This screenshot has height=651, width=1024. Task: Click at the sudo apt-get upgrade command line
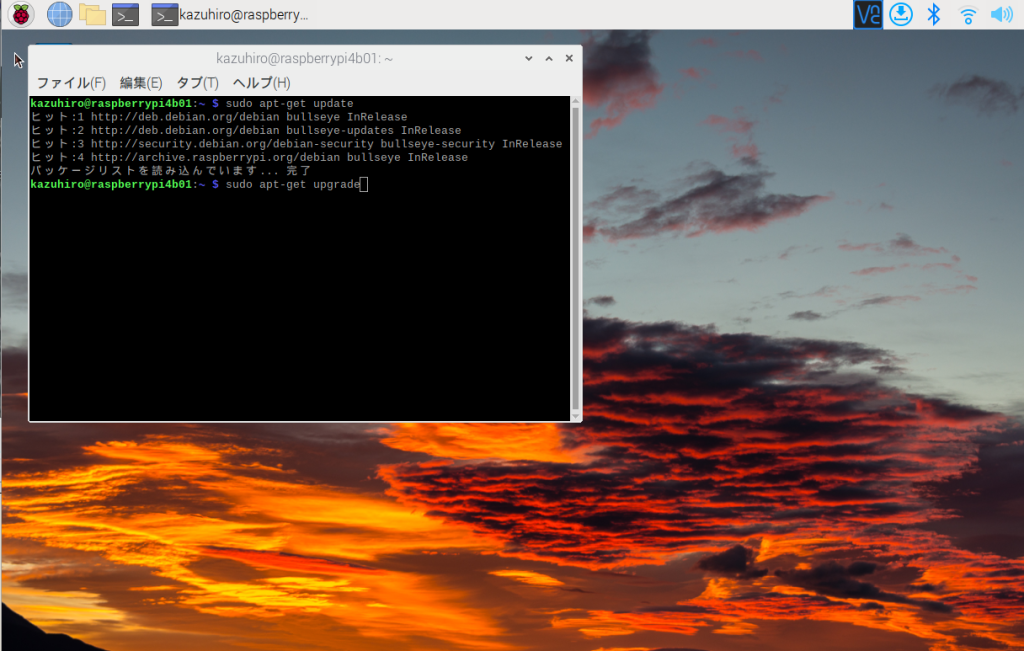[292, 185]
